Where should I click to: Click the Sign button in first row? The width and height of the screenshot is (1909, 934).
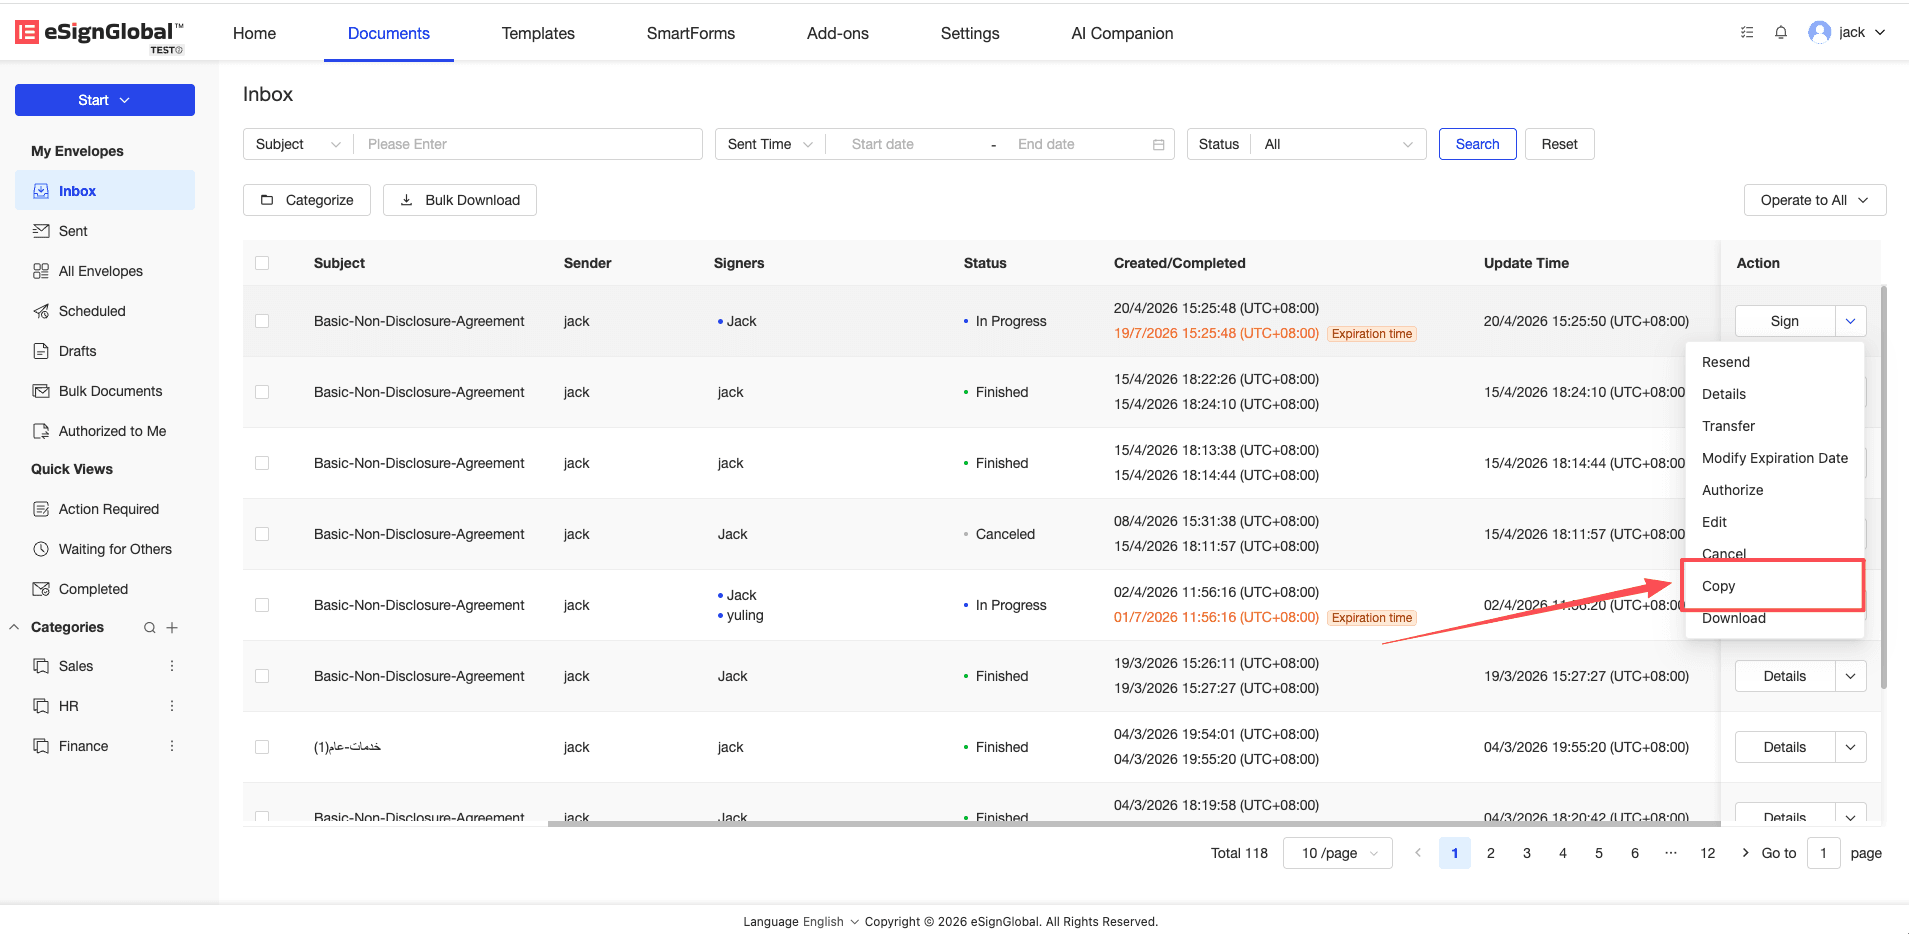[1785, 321]
